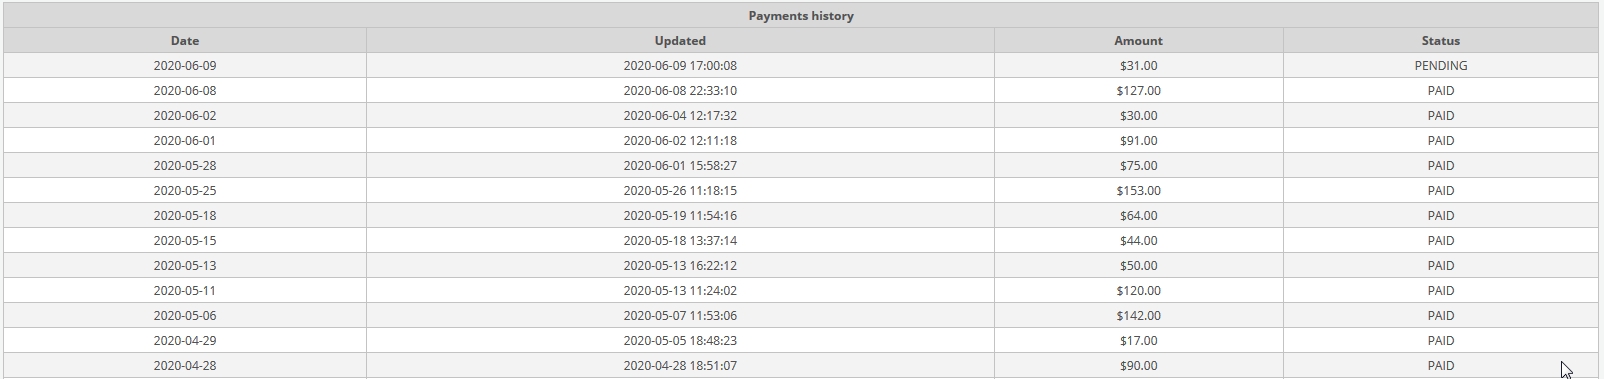Select the 2020-06-09 date cell
Viewport: 1604px width, 379px height.
pos(185,66)
